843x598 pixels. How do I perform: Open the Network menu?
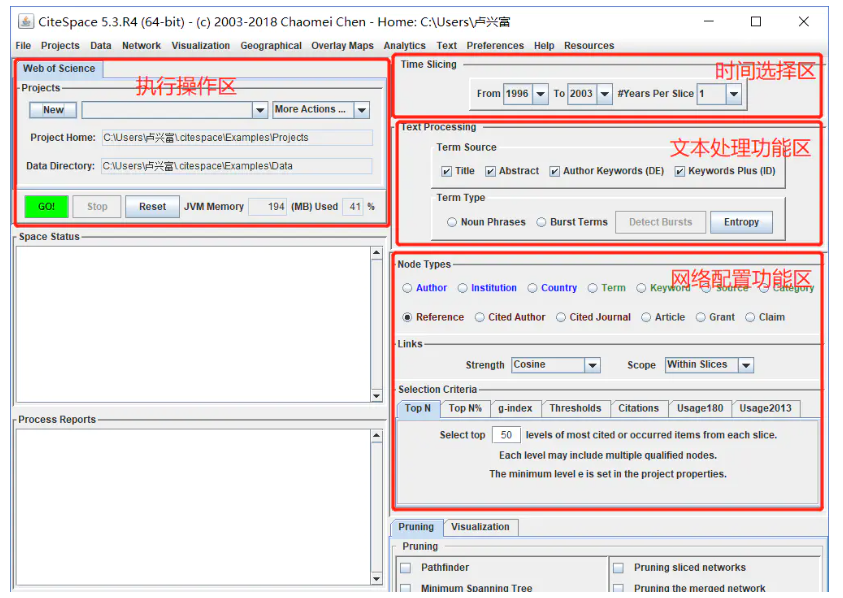[141, 46]
